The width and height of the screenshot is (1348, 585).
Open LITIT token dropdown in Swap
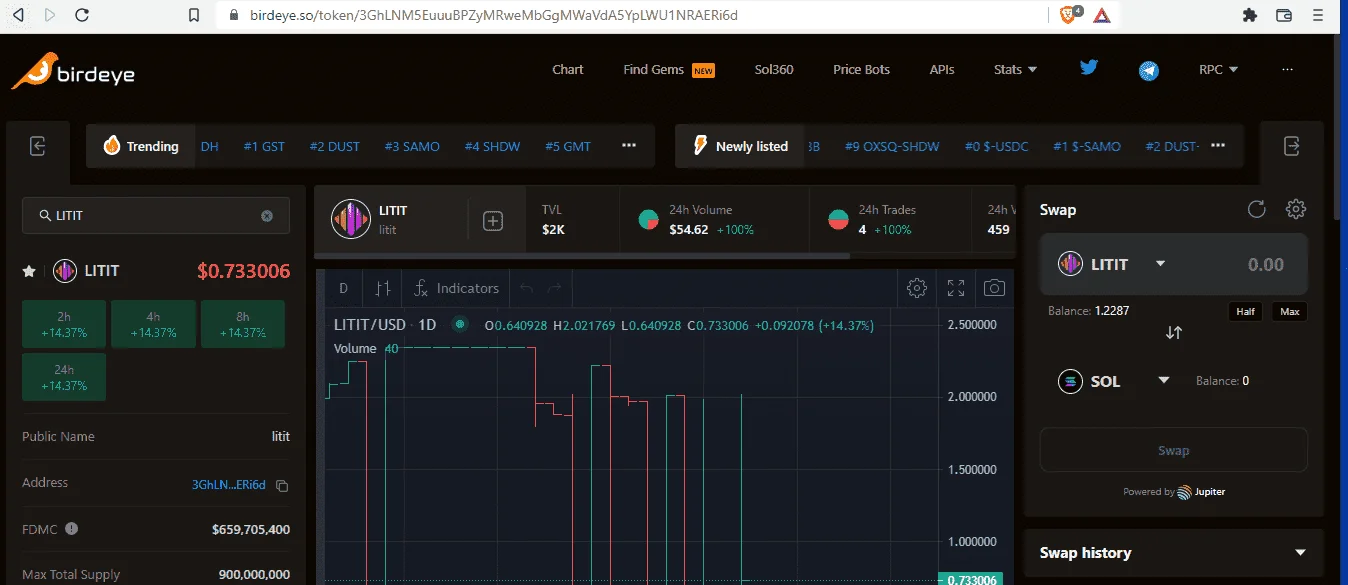(1161, 264)
